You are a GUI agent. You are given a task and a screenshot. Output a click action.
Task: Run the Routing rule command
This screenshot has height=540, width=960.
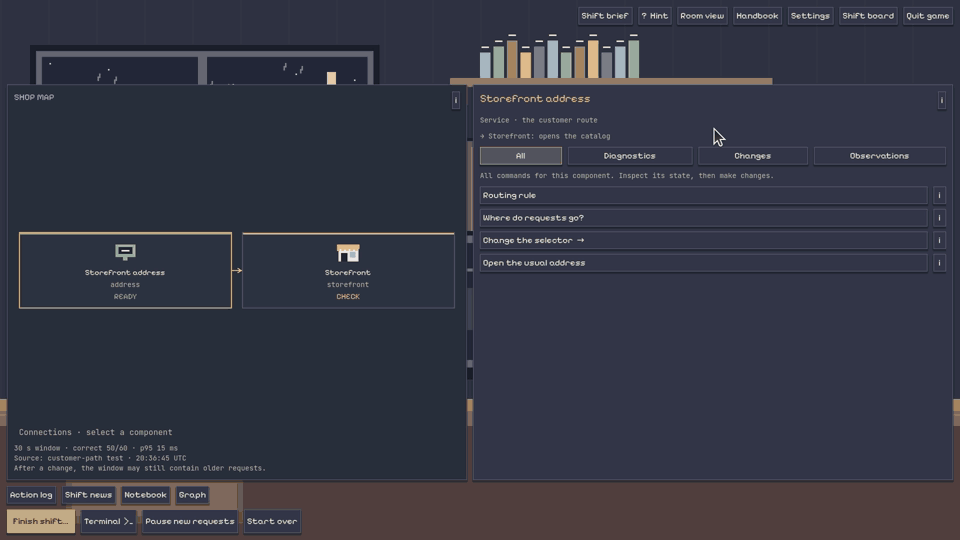[703, 195]
